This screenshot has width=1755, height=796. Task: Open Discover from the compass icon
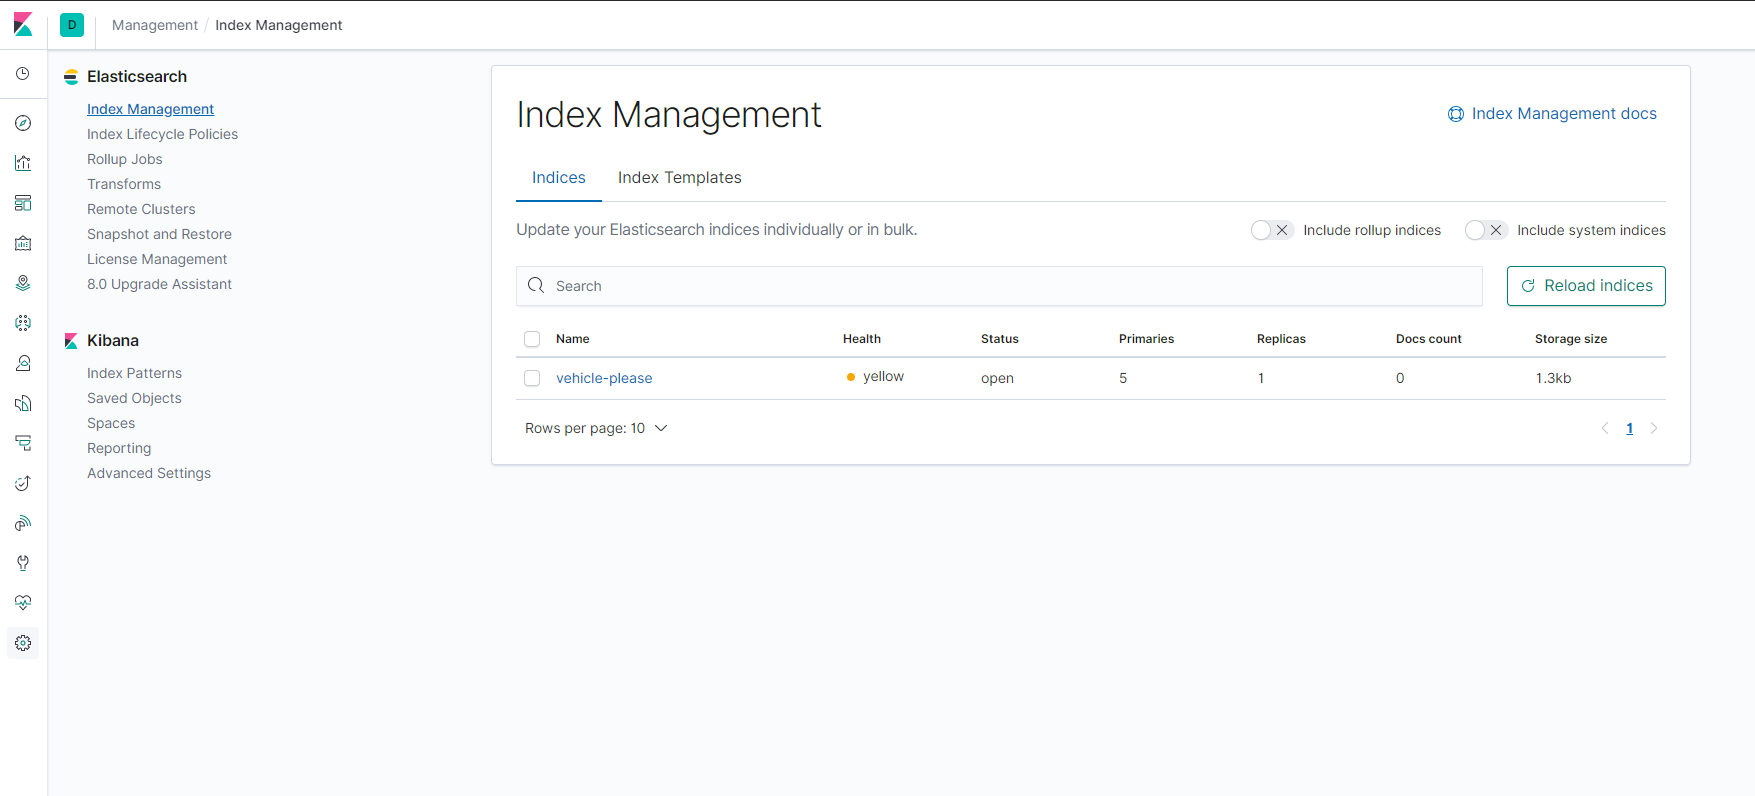23,123
